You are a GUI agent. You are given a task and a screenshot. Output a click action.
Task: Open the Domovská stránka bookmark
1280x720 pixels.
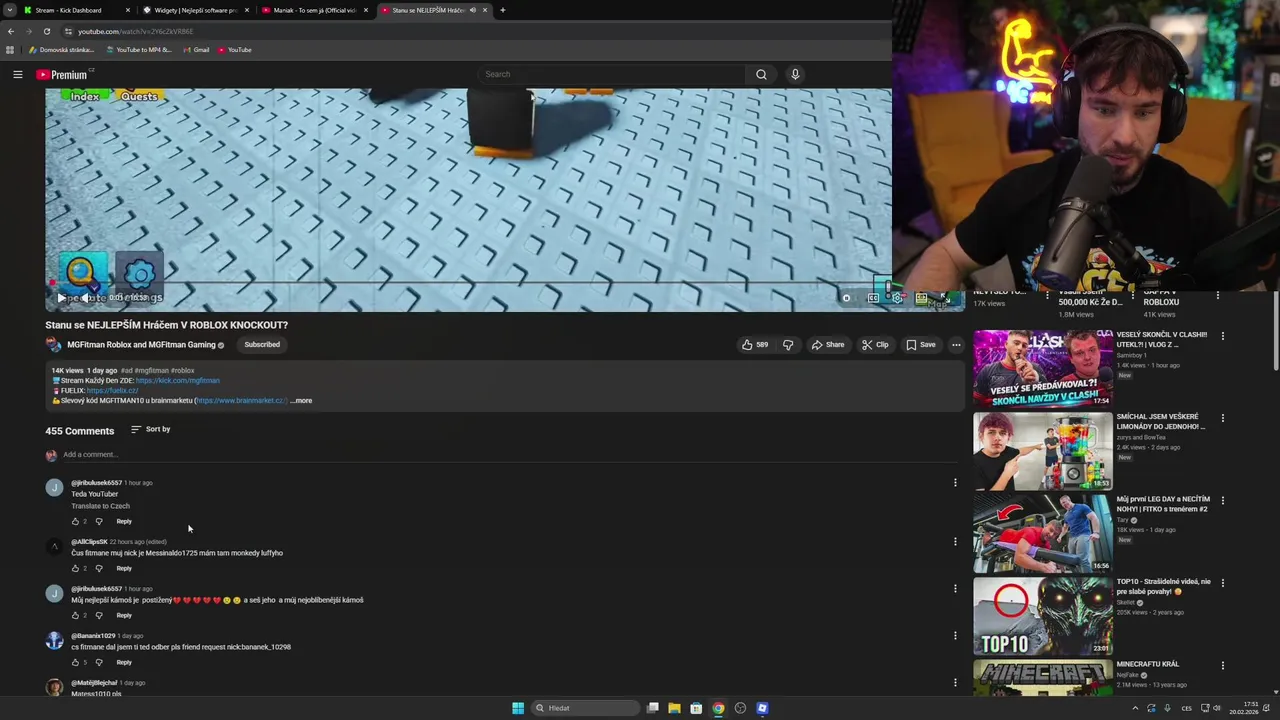(62, 50)
